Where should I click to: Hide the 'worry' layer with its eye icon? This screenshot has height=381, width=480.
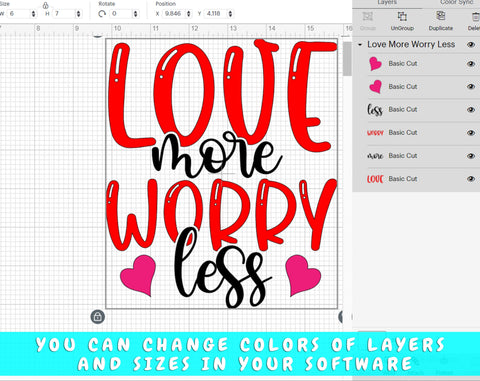[471, 133]
